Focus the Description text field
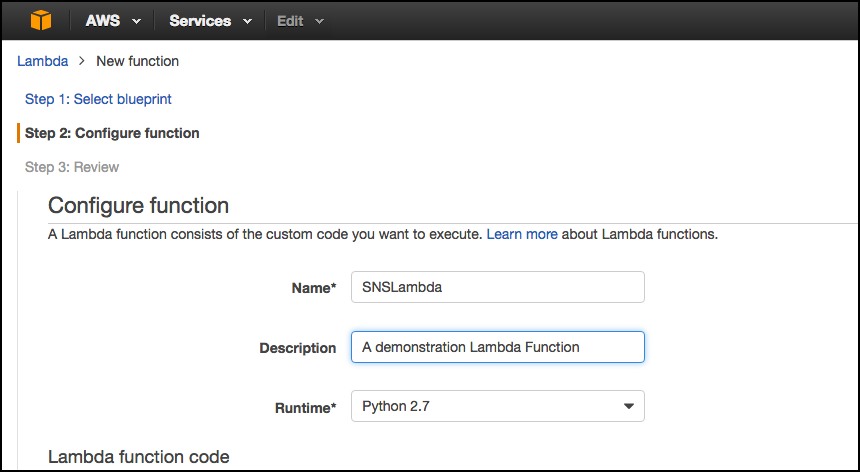The height and width of the screenshot is (472, 860). click(x=497, y=347)
